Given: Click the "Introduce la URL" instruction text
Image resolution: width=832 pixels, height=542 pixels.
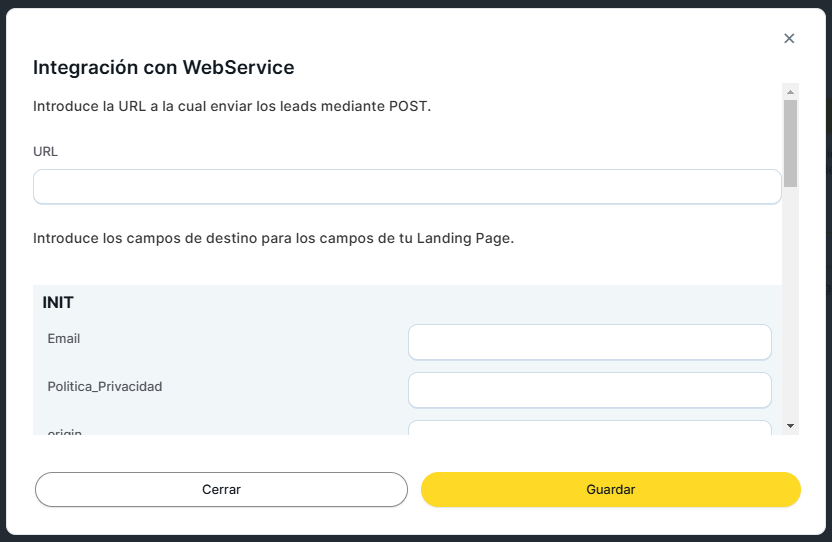Looking at the screenshot, I should click(x=232, y=106).
